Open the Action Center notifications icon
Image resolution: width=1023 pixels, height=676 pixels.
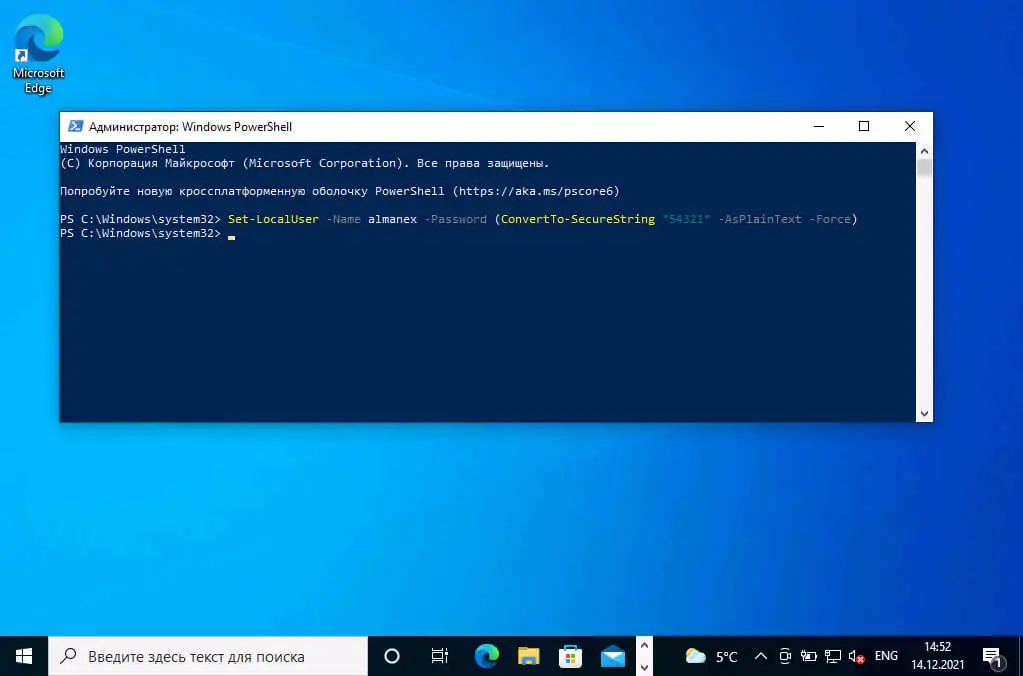(992, 656)
